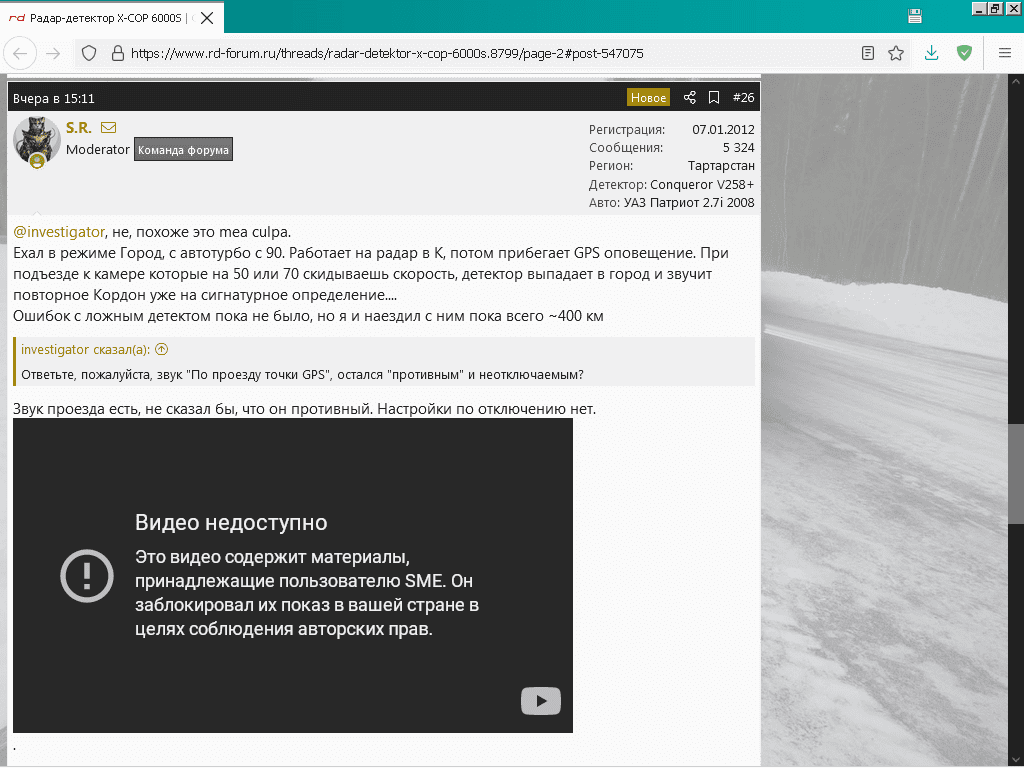Open the browser Downloads panel
The image size is (1024, 768).
[931, 53]
